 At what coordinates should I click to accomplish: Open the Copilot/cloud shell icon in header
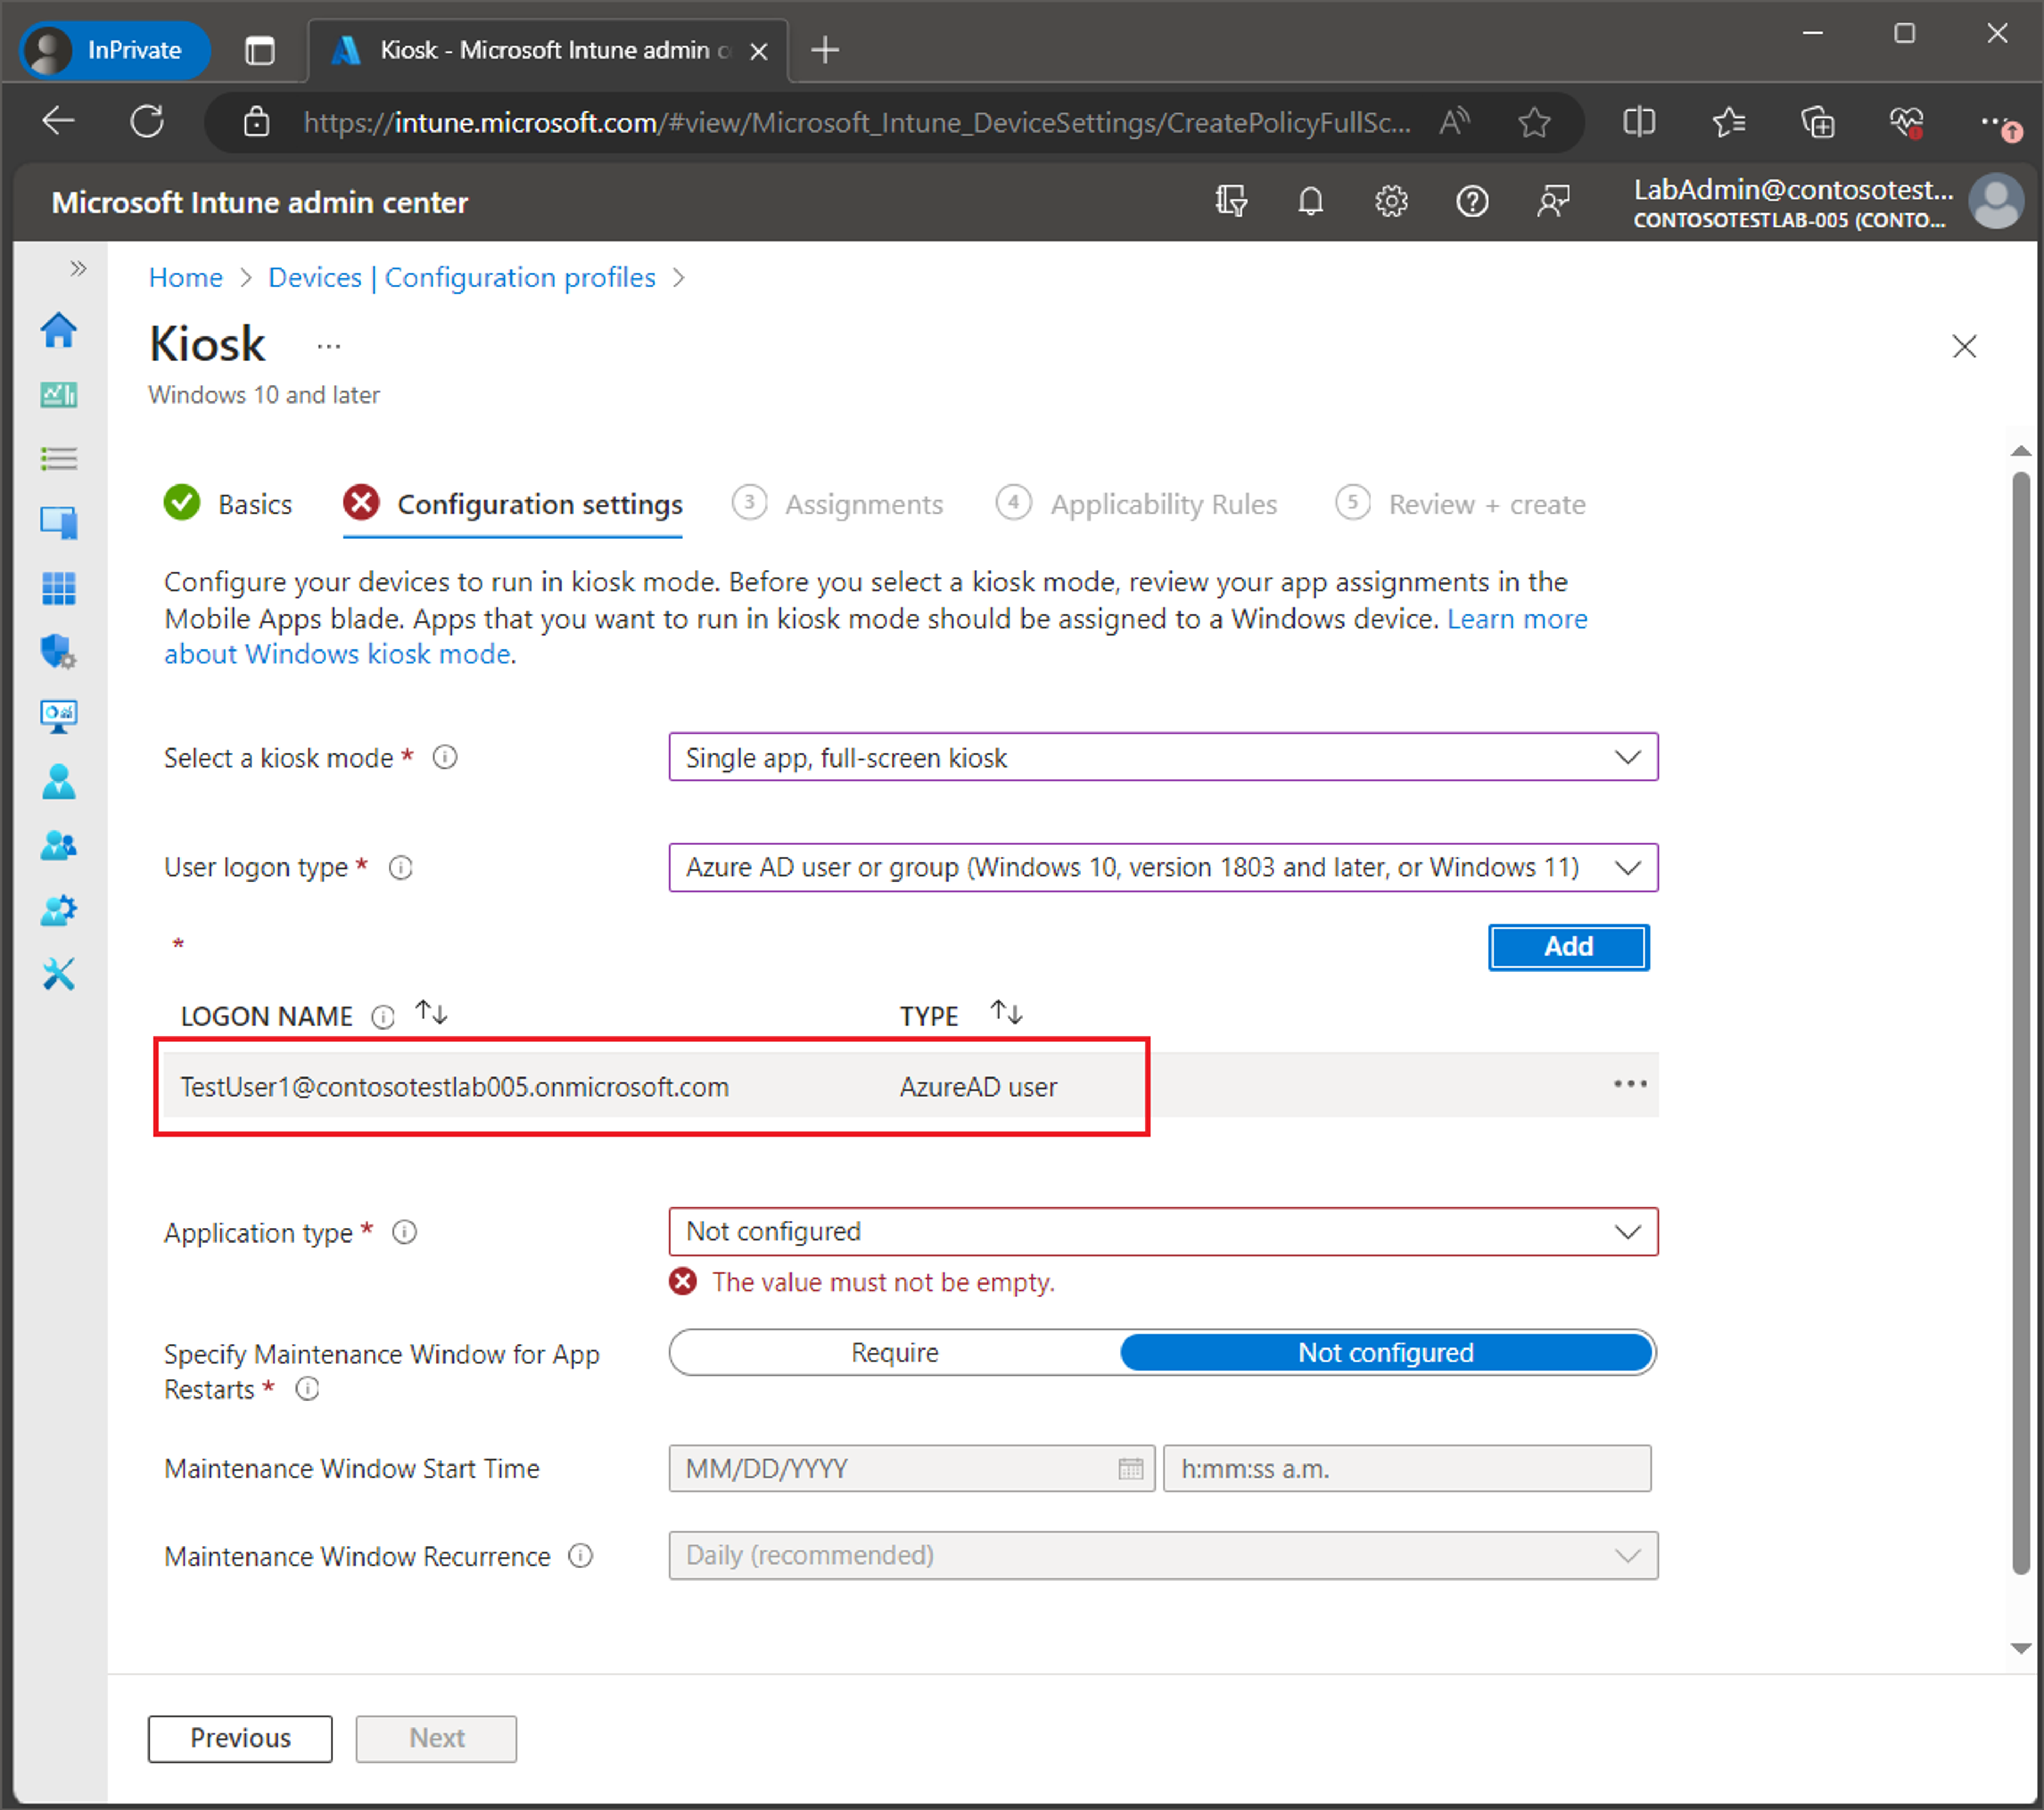(x=1231, y=202)
